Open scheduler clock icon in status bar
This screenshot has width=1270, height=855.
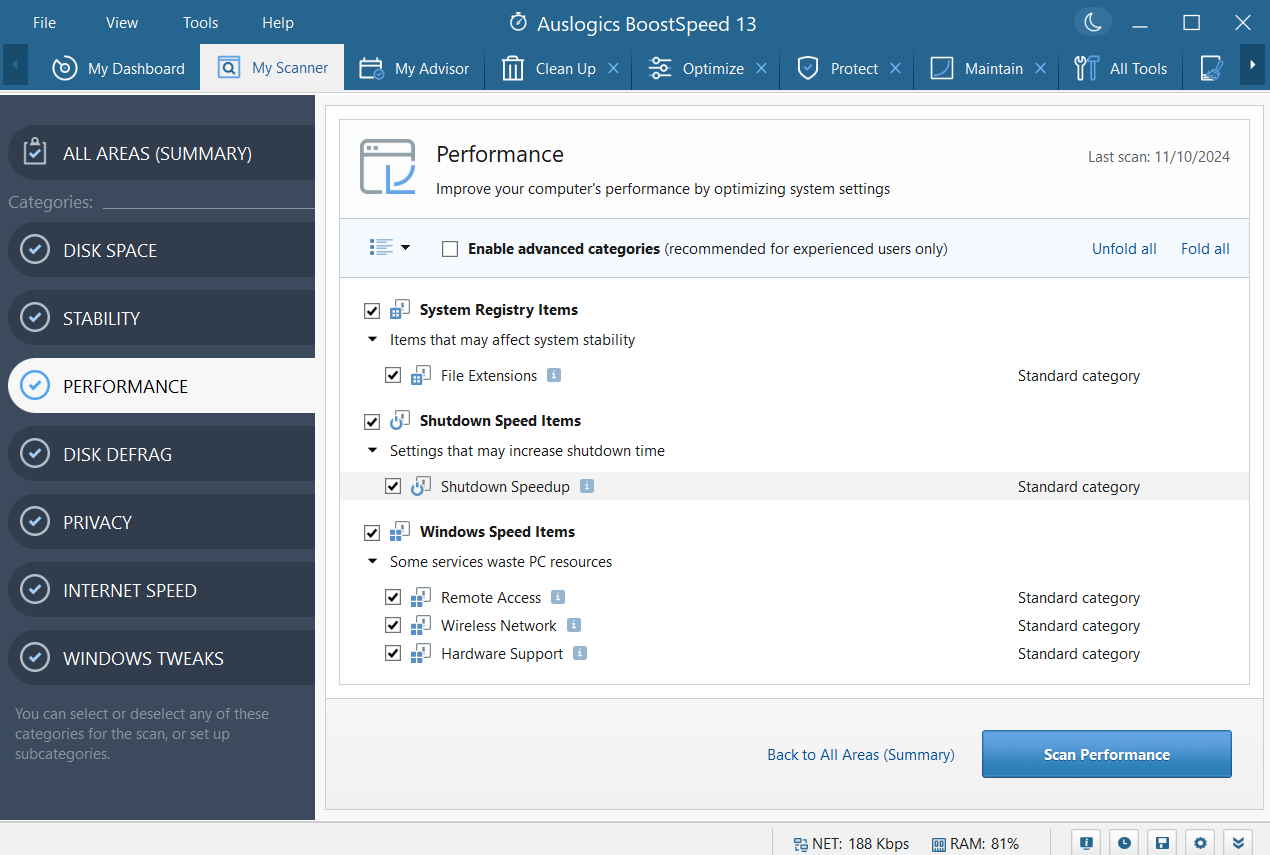coord(1124,842)
